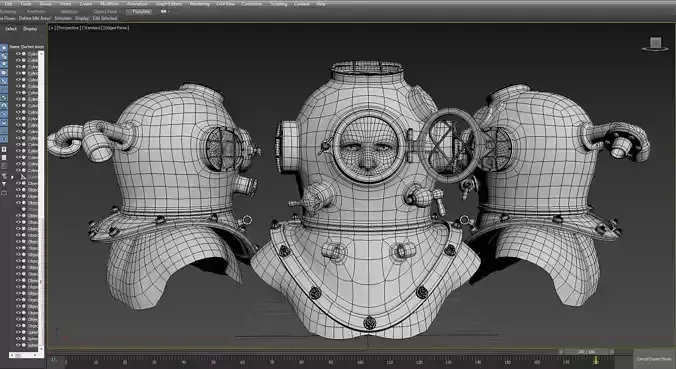Open the Views menu

click(x=66, y=4)
